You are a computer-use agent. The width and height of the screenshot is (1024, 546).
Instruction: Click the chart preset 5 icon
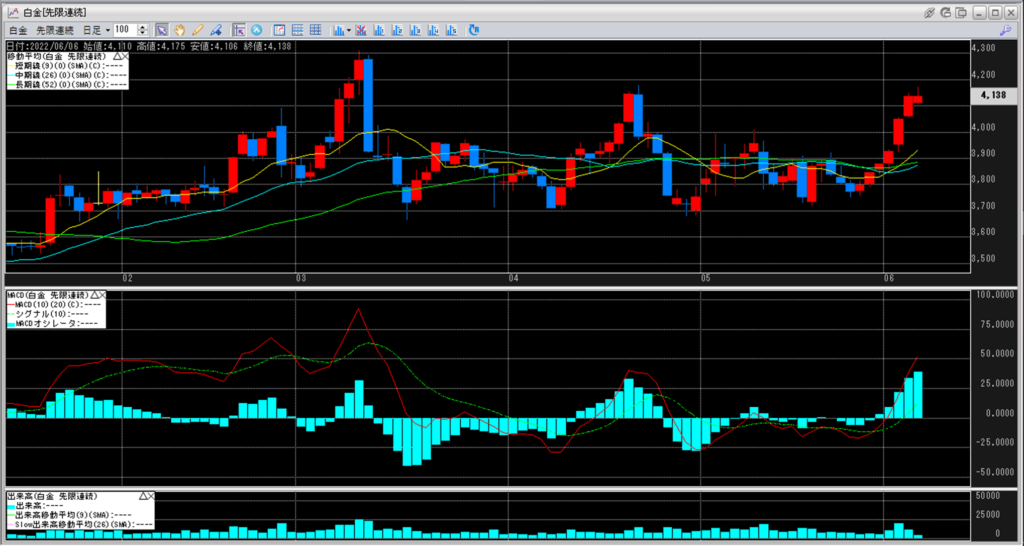[451, 30]
